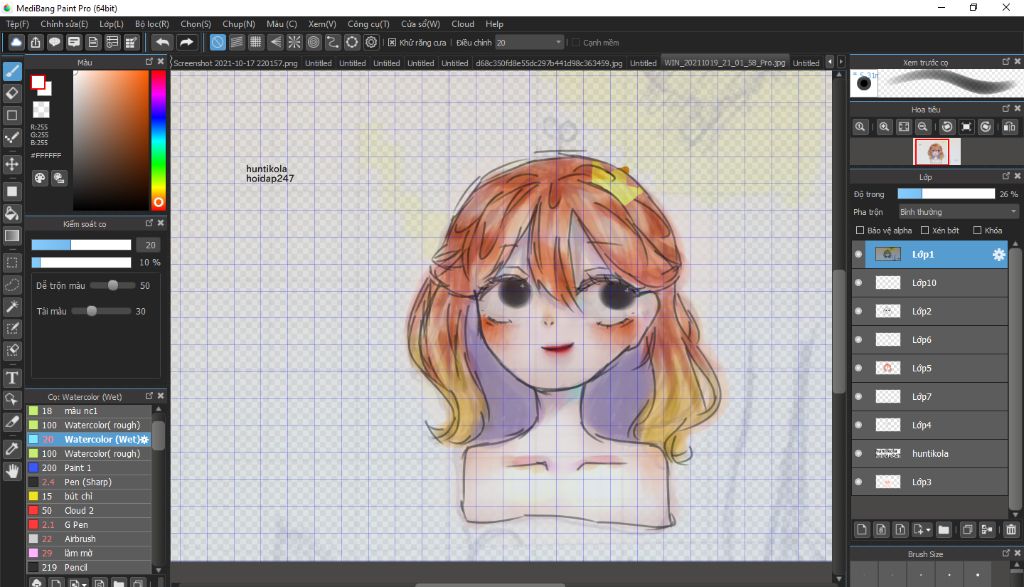Open gear settings of layer Lớp1
The width and height of the screenshot is (1024, 587).
click(x=999, y=255)
